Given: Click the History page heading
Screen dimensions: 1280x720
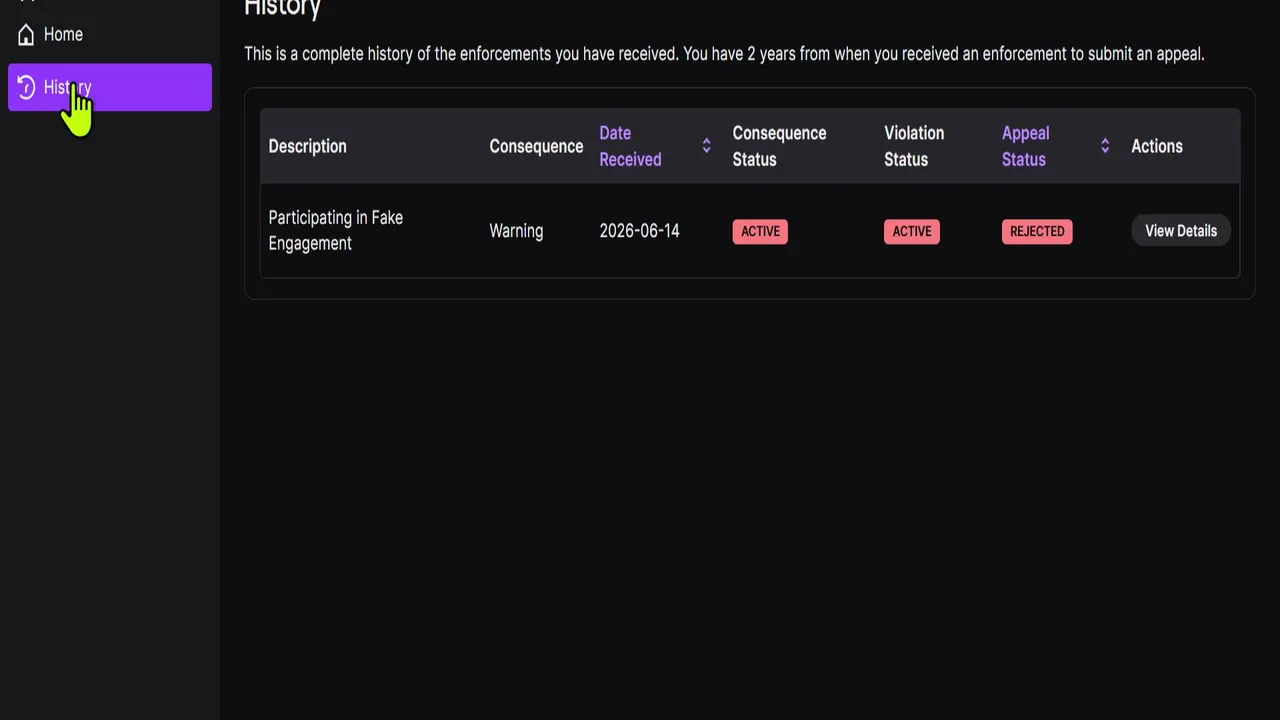Looking at the screenshot, I should (282, 8).
